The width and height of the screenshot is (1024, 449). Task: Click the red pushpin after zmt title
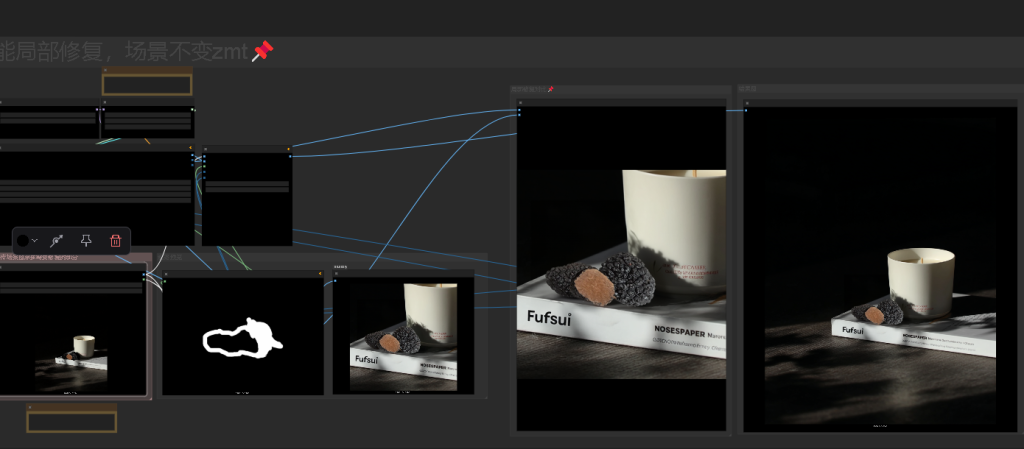pyautogui.click(x=262, y=51)
